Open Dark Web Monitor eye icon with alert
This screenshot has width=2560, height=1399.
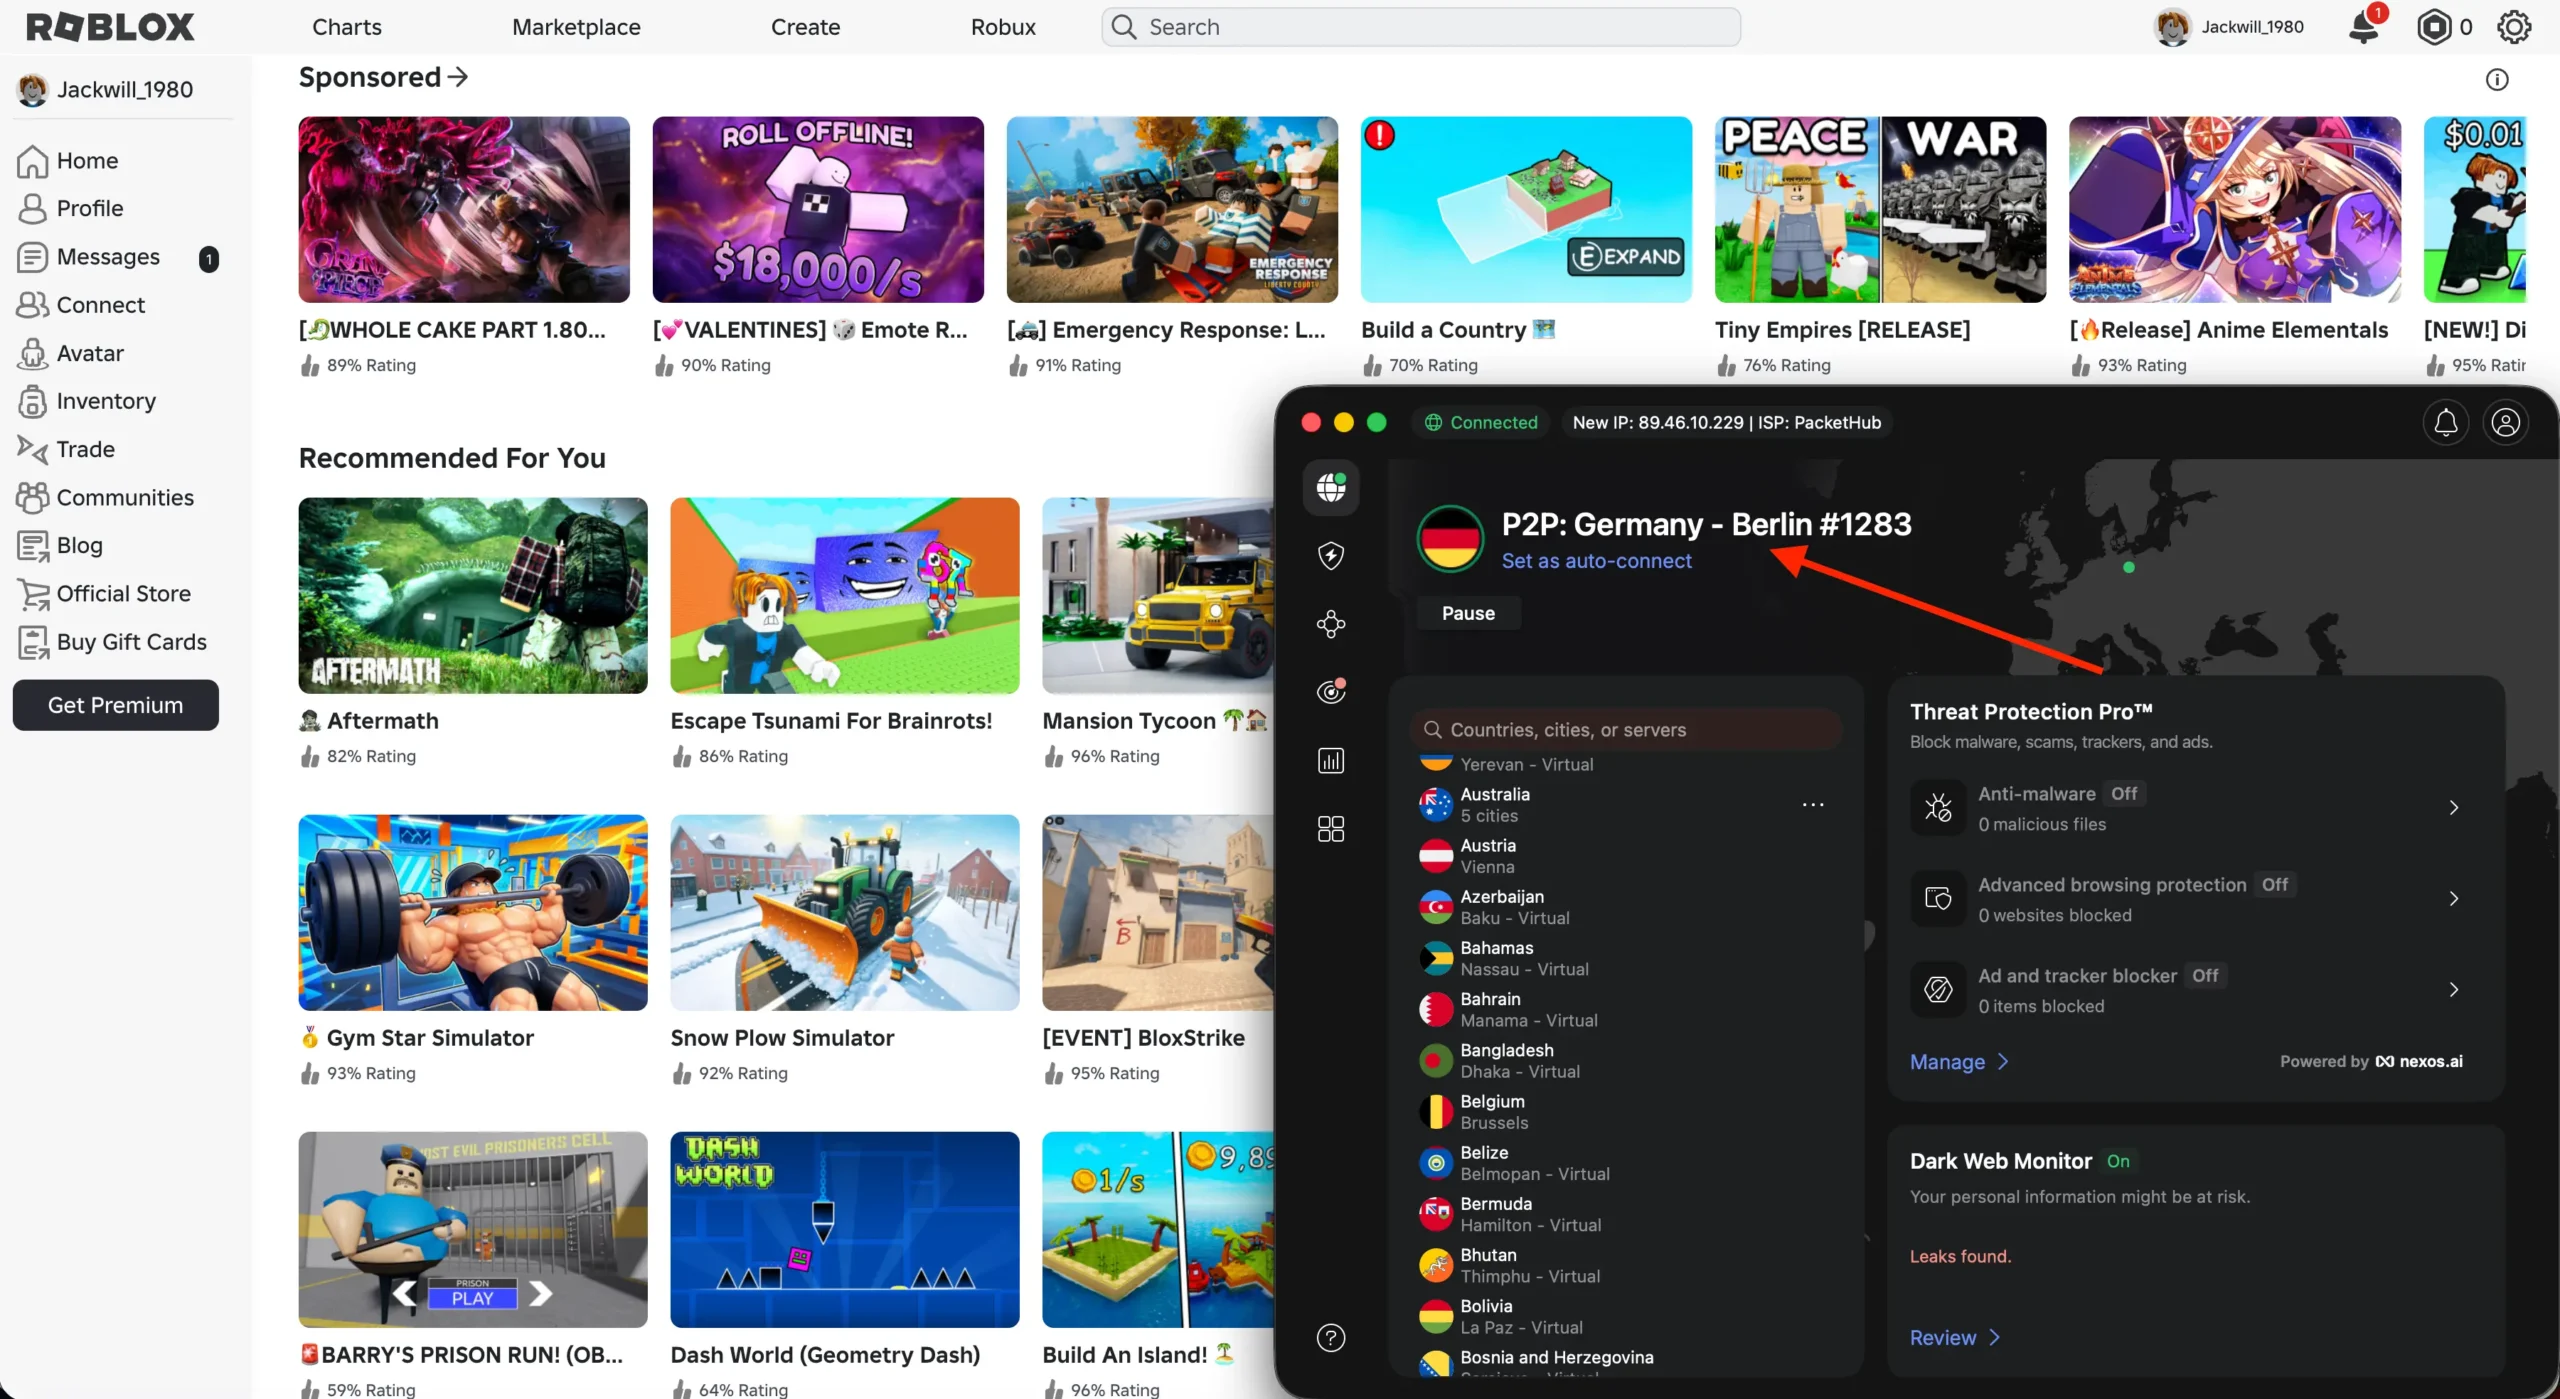(1330, 691)
